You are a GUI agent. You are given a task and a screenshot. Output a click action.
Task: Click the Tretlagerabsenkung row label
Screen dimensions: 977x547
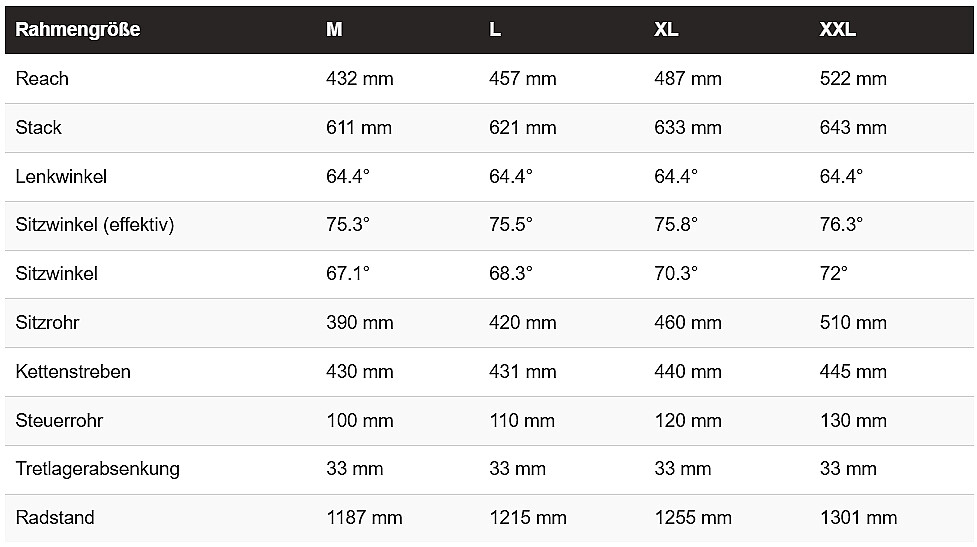[x=97, y=469]
